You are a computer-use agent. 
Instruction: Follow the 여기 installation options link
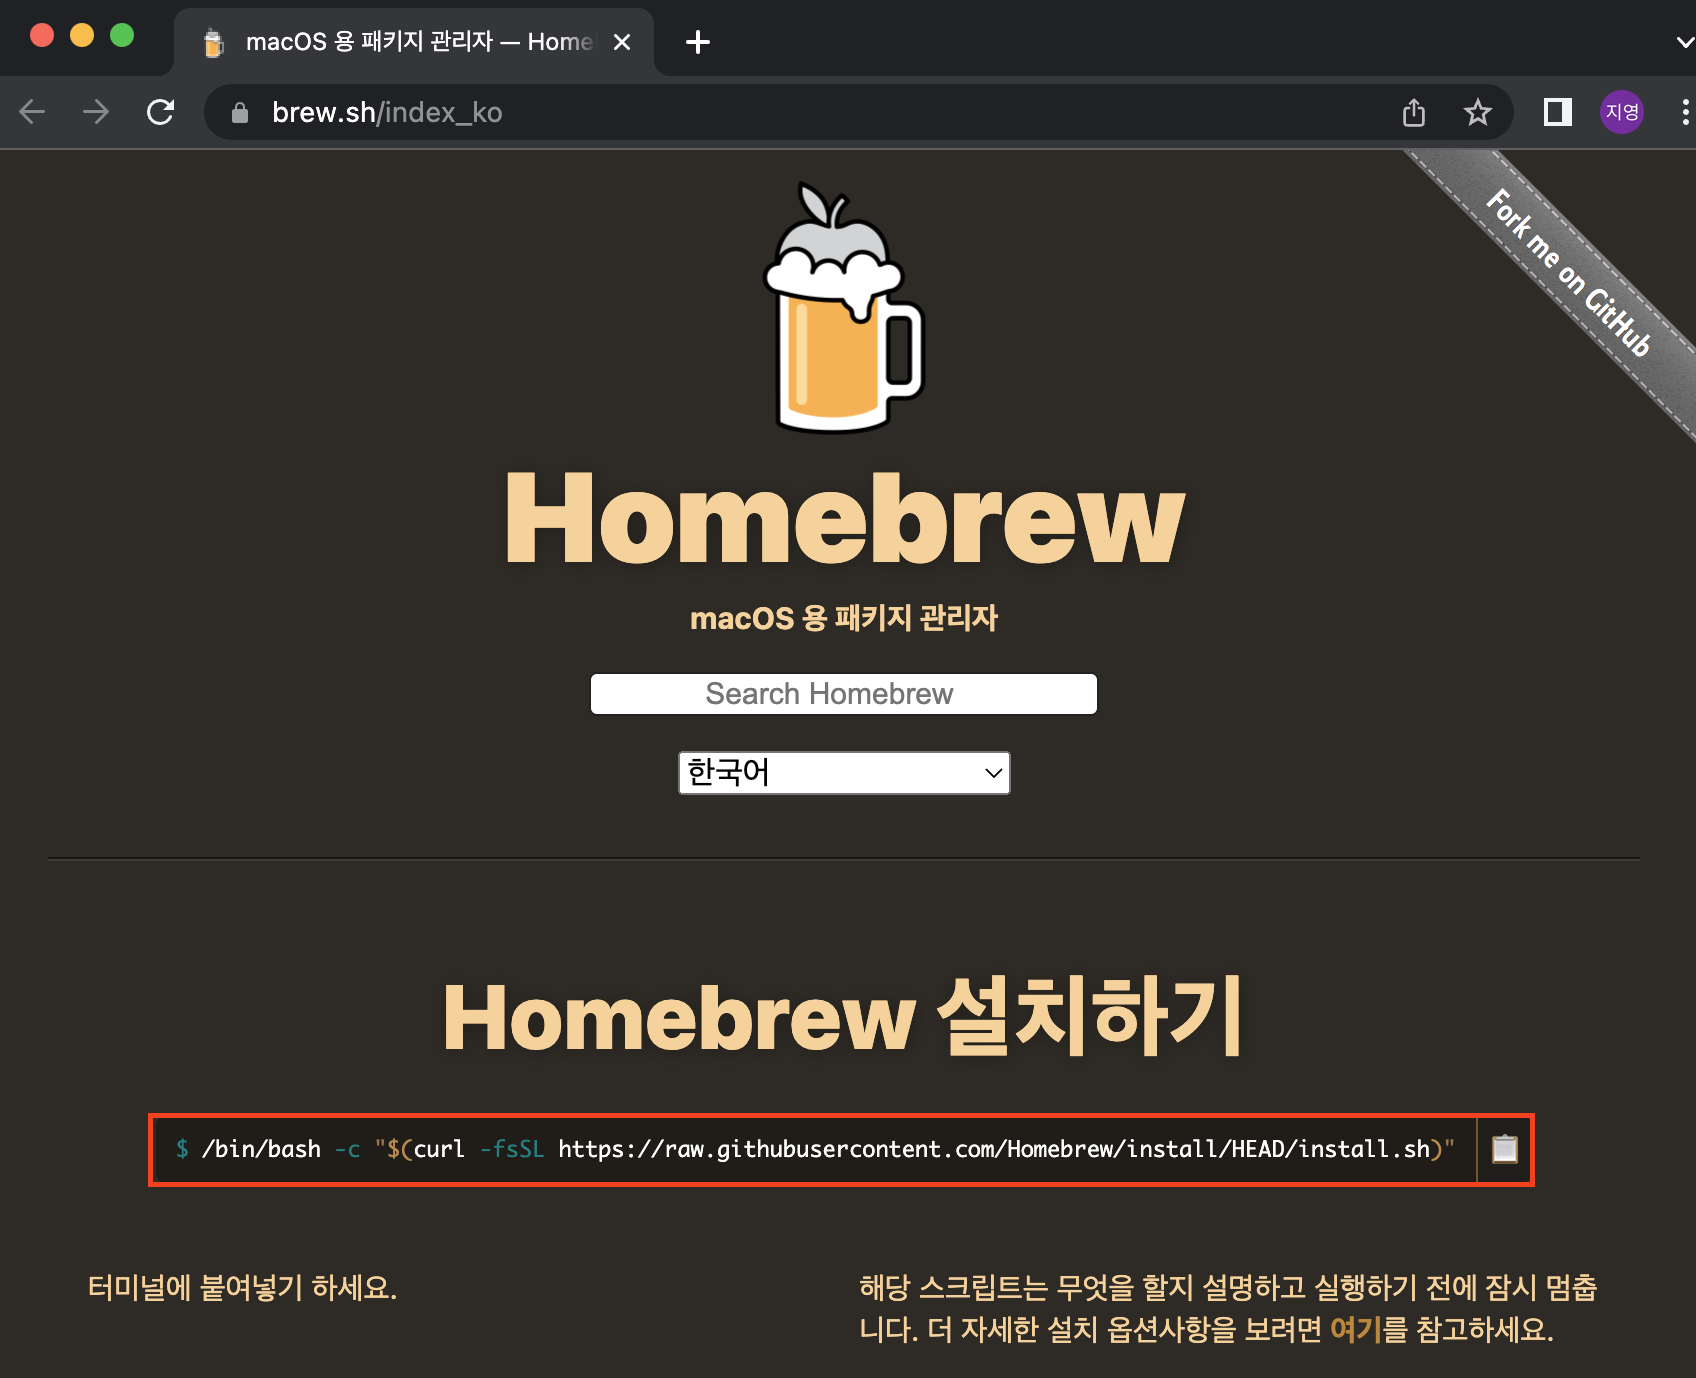pyautogui.click(x=1355, y=1330)
